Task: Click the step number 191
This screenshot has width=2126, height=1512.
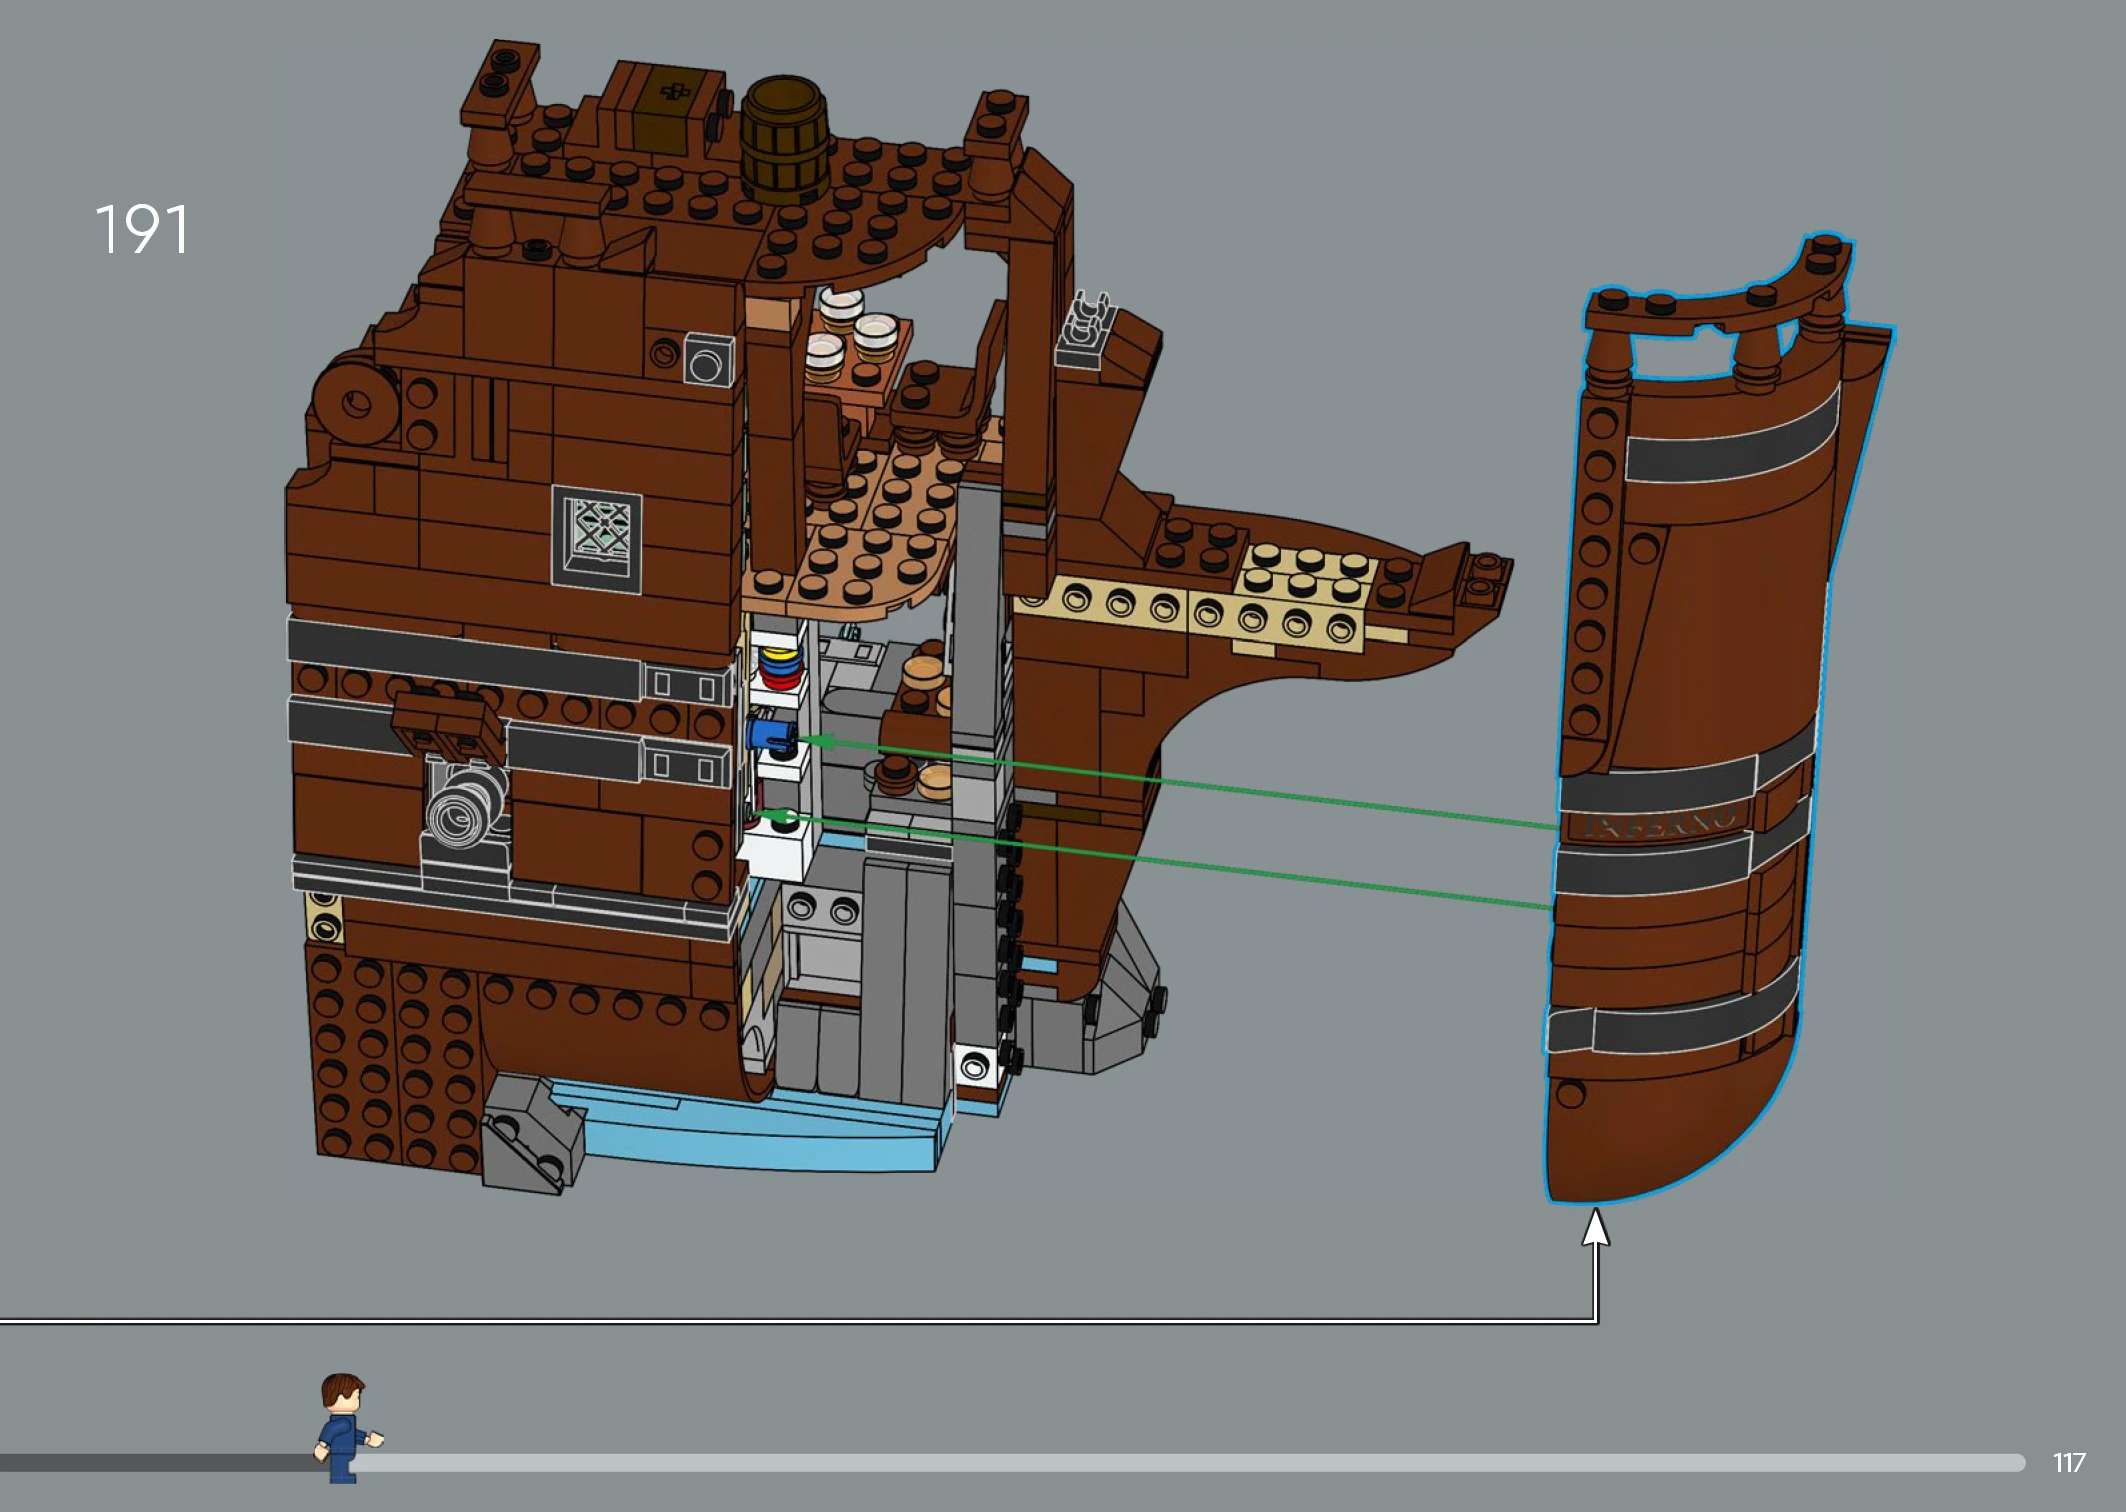Action: coord(141,230)
